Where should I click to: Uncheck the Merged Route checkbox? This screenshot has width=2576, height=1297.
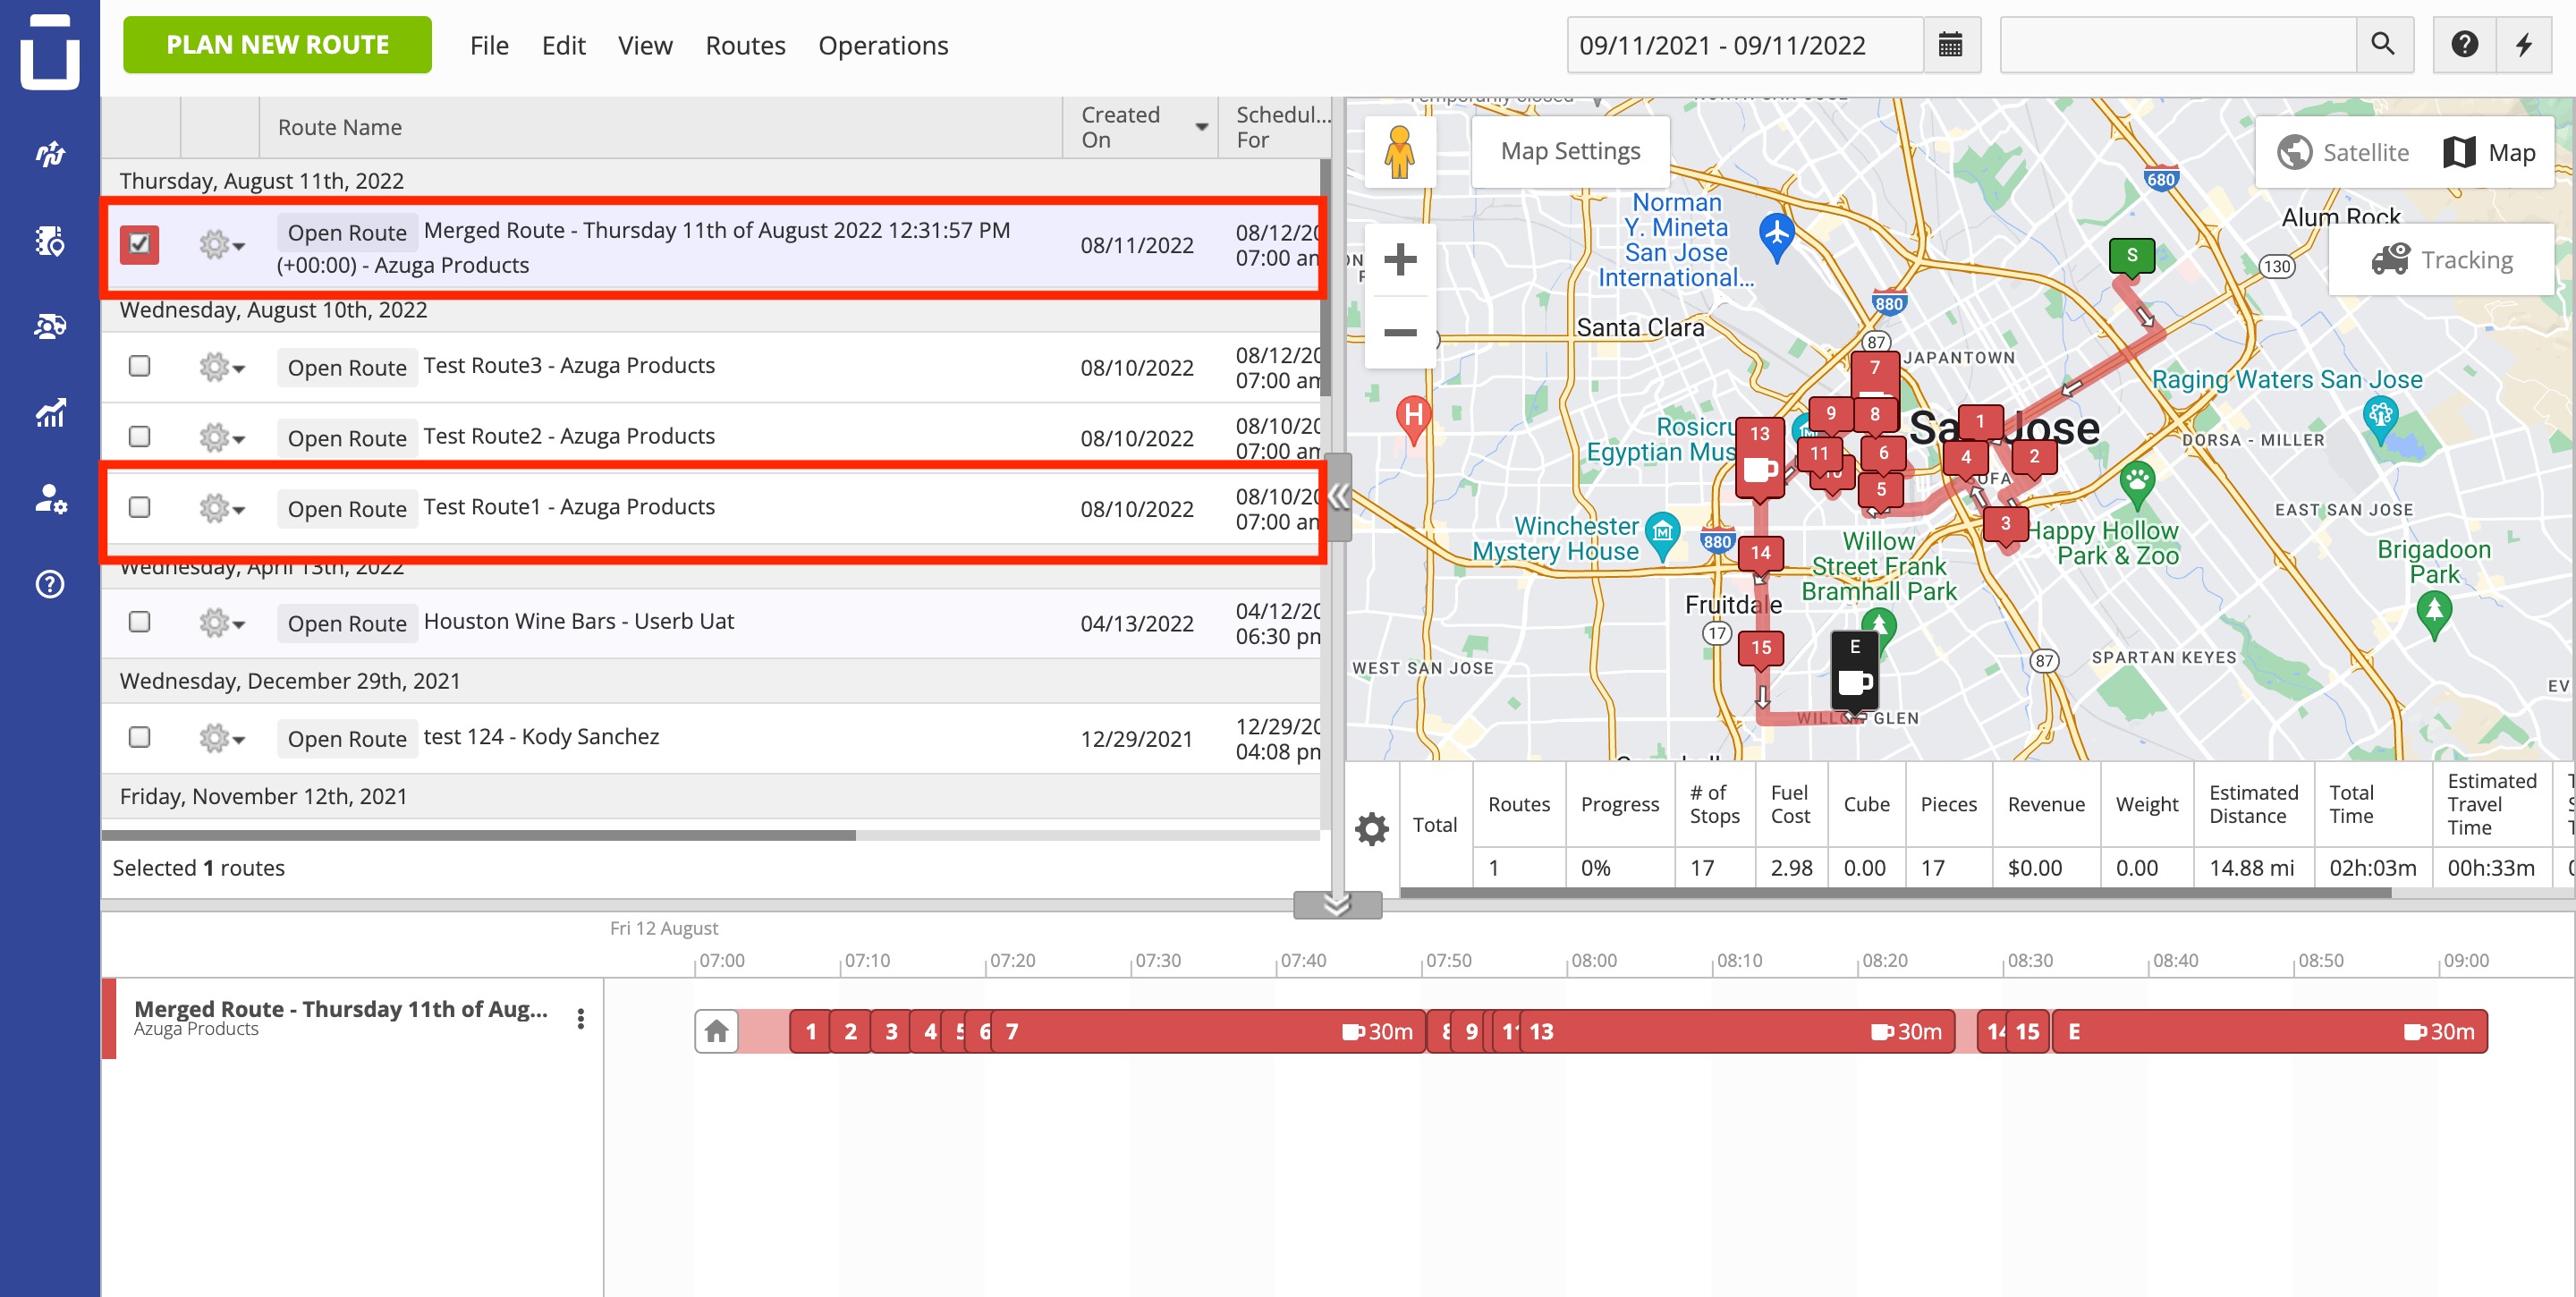pos(139,244)
